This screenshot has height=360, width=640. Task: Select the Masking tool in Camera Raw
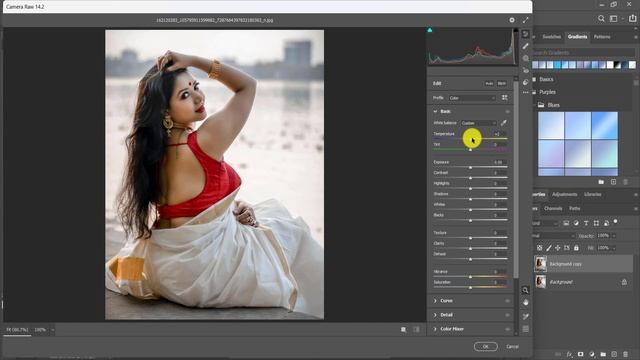(526, 58)
